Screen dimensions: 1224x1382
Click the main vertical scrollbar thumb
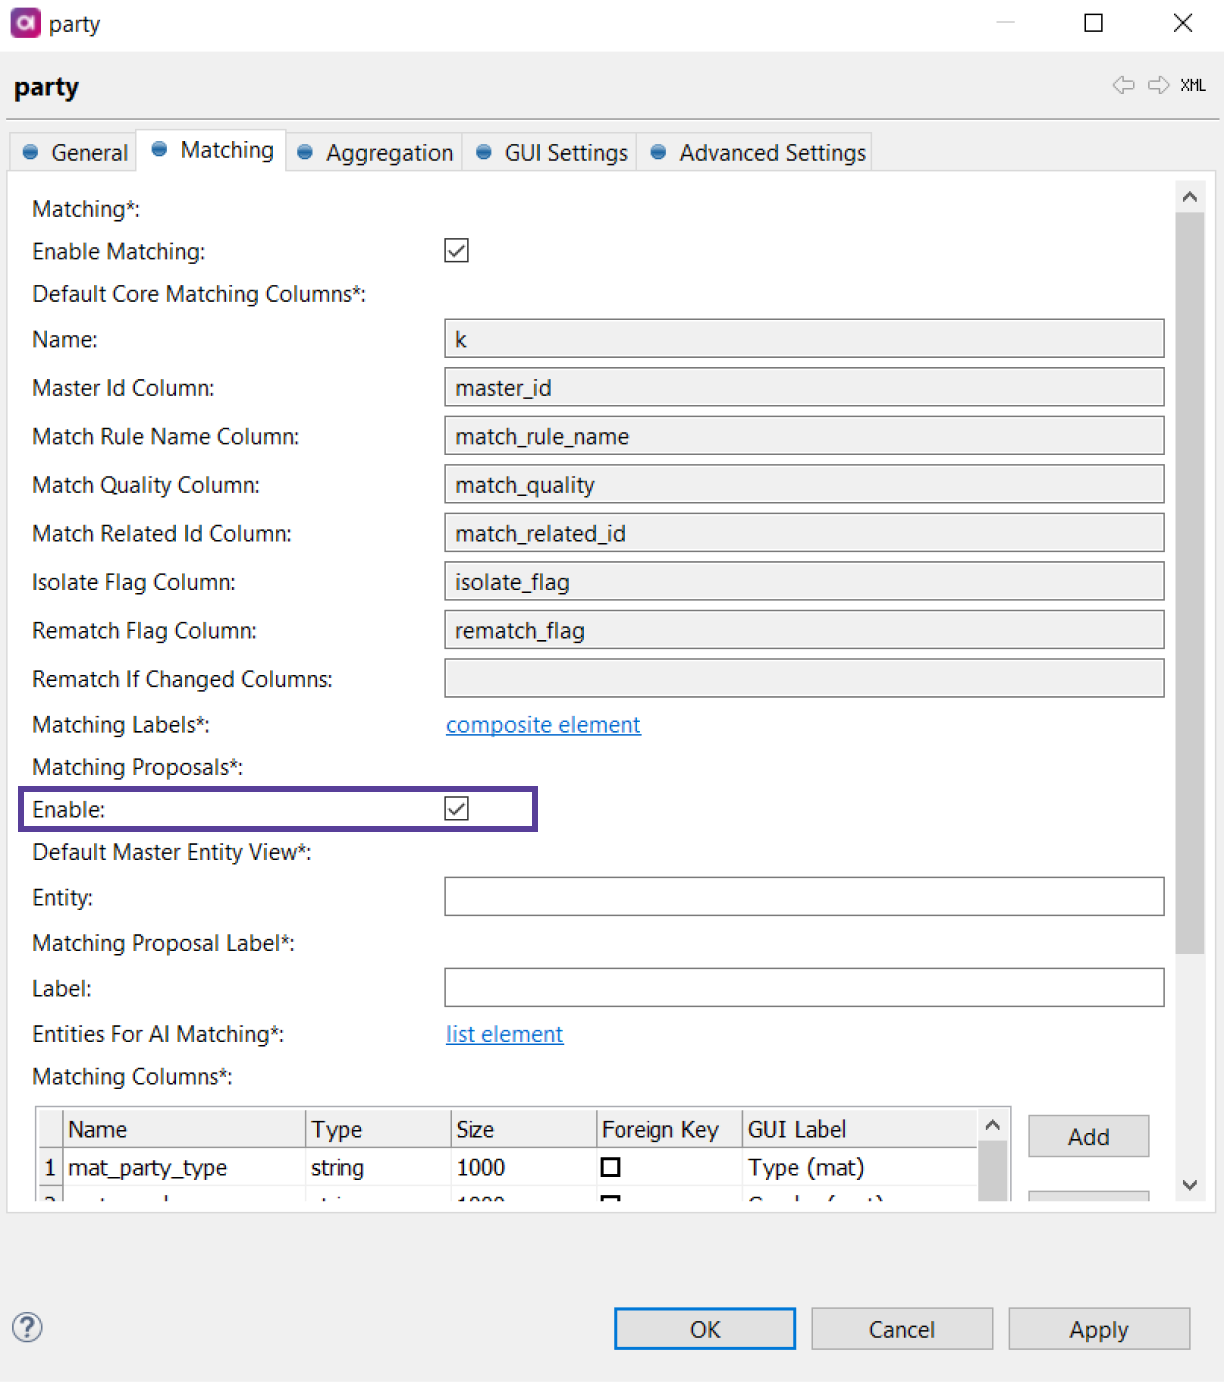[1189, 583]
